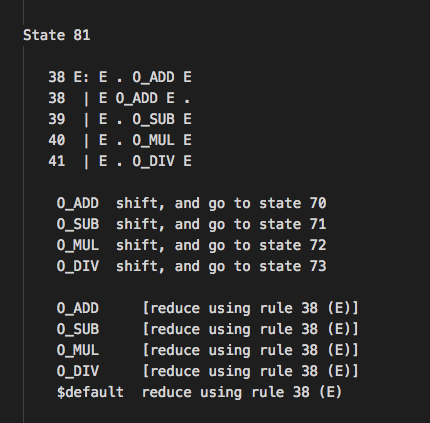Click the O_MUL token in the shift actions
Screen dimensions: 430x423
click(78, 245)
